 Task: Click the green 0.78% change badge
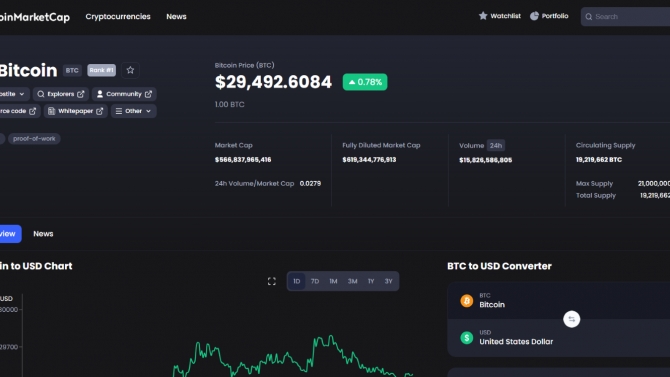click(365, 82)
